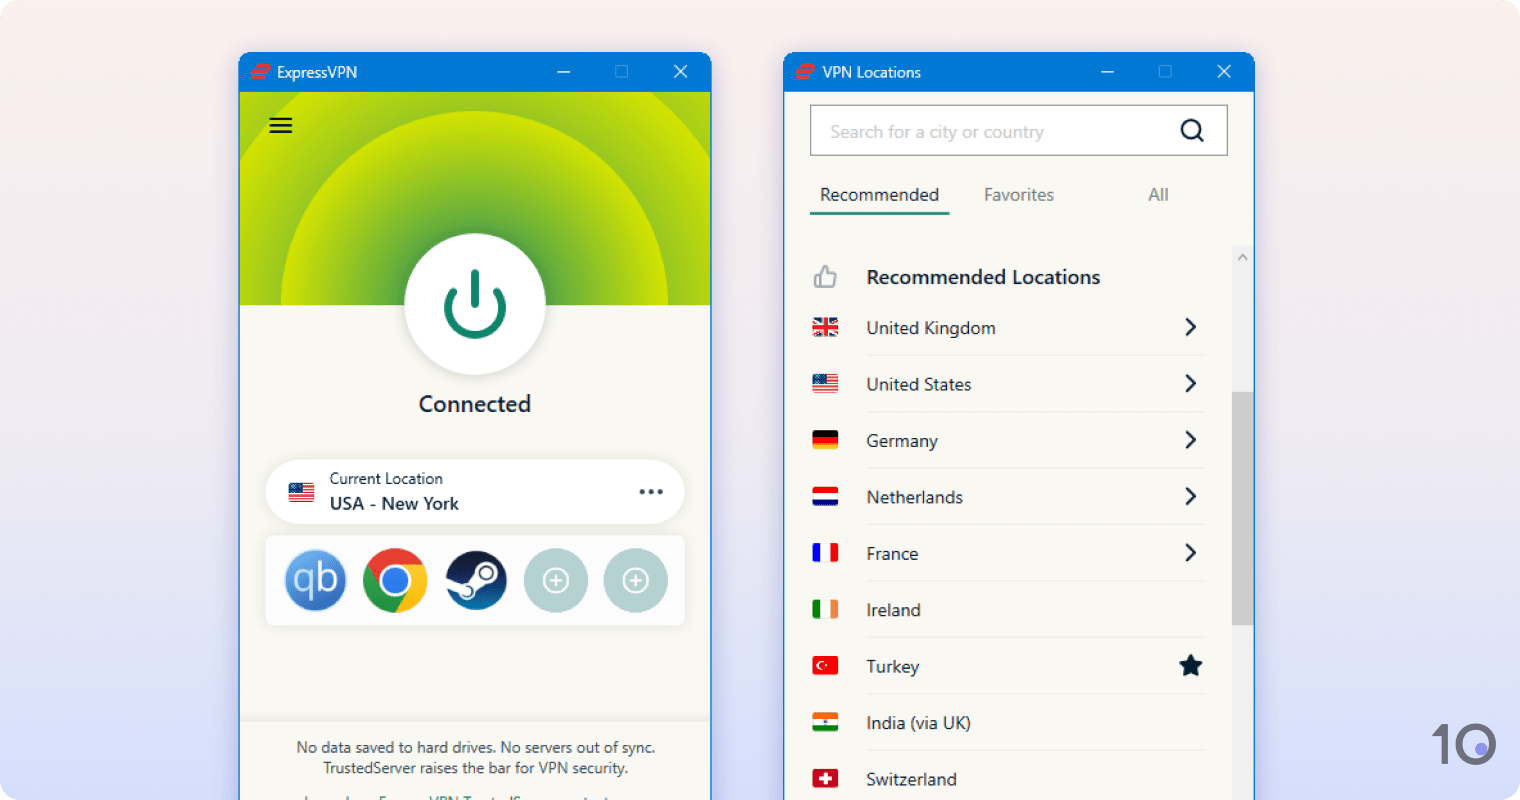Click the search magnifier icon

(x=1192, y=130)
